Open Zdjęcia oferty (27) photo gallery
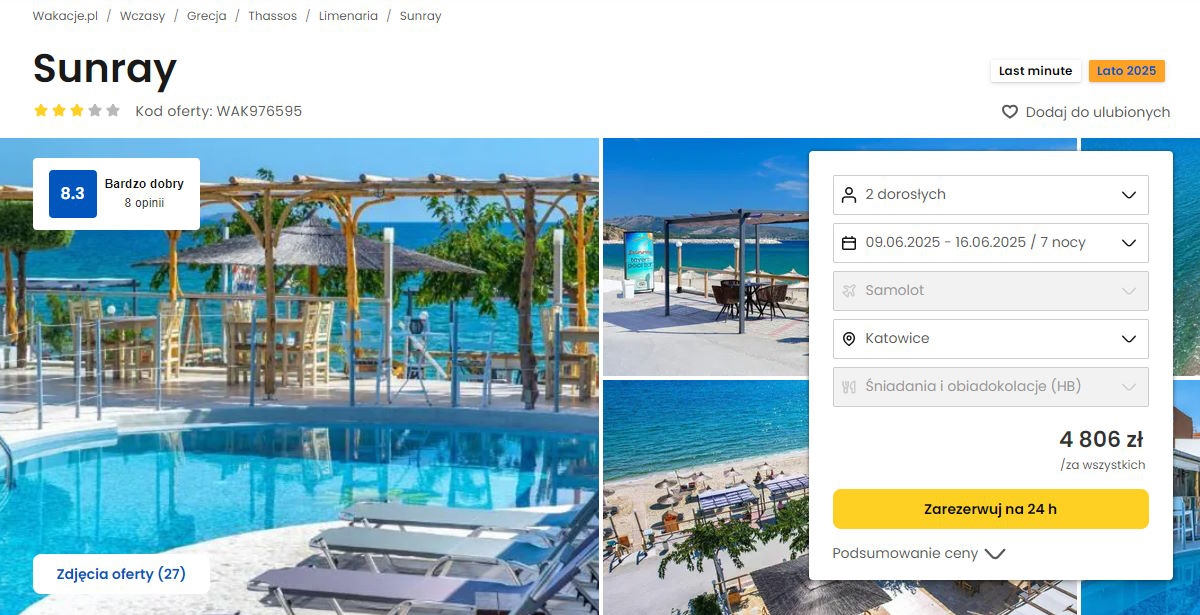Image resolution: width=1200 pixels, height=615 pixels. [x=121, y=574]
